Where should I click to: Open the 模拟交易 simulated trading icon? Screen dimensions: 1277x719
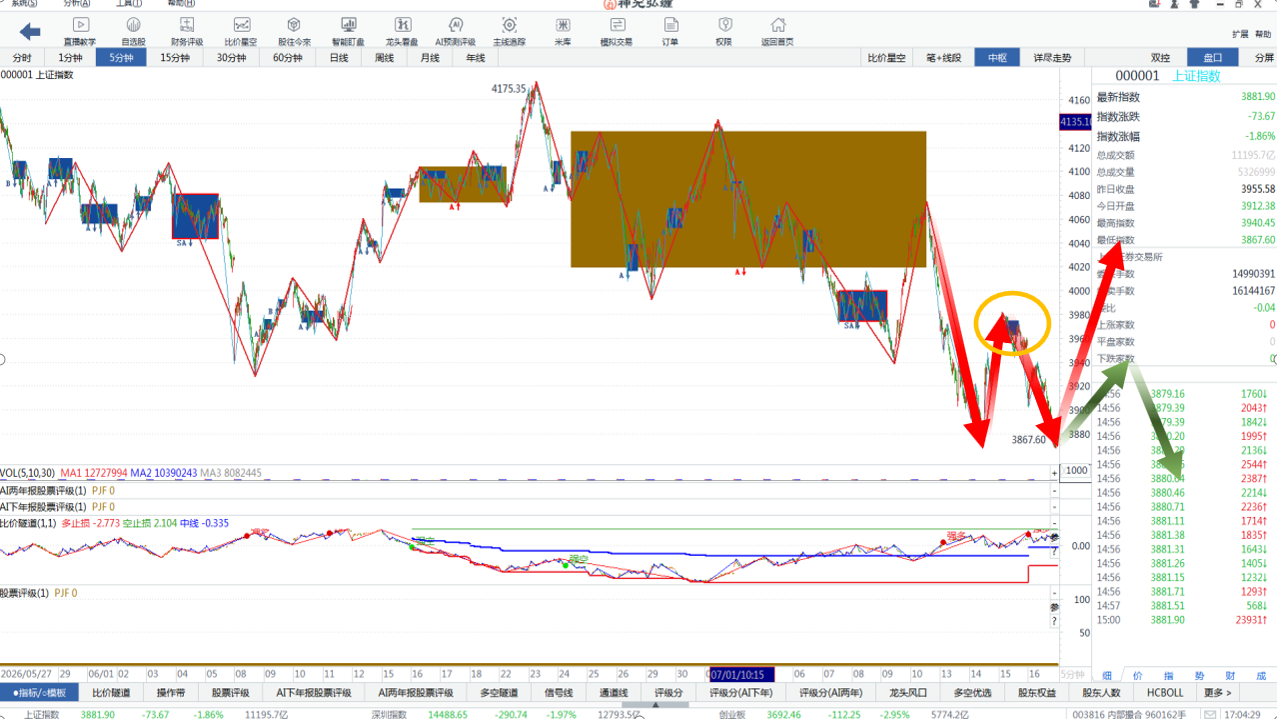pos(616,31)
